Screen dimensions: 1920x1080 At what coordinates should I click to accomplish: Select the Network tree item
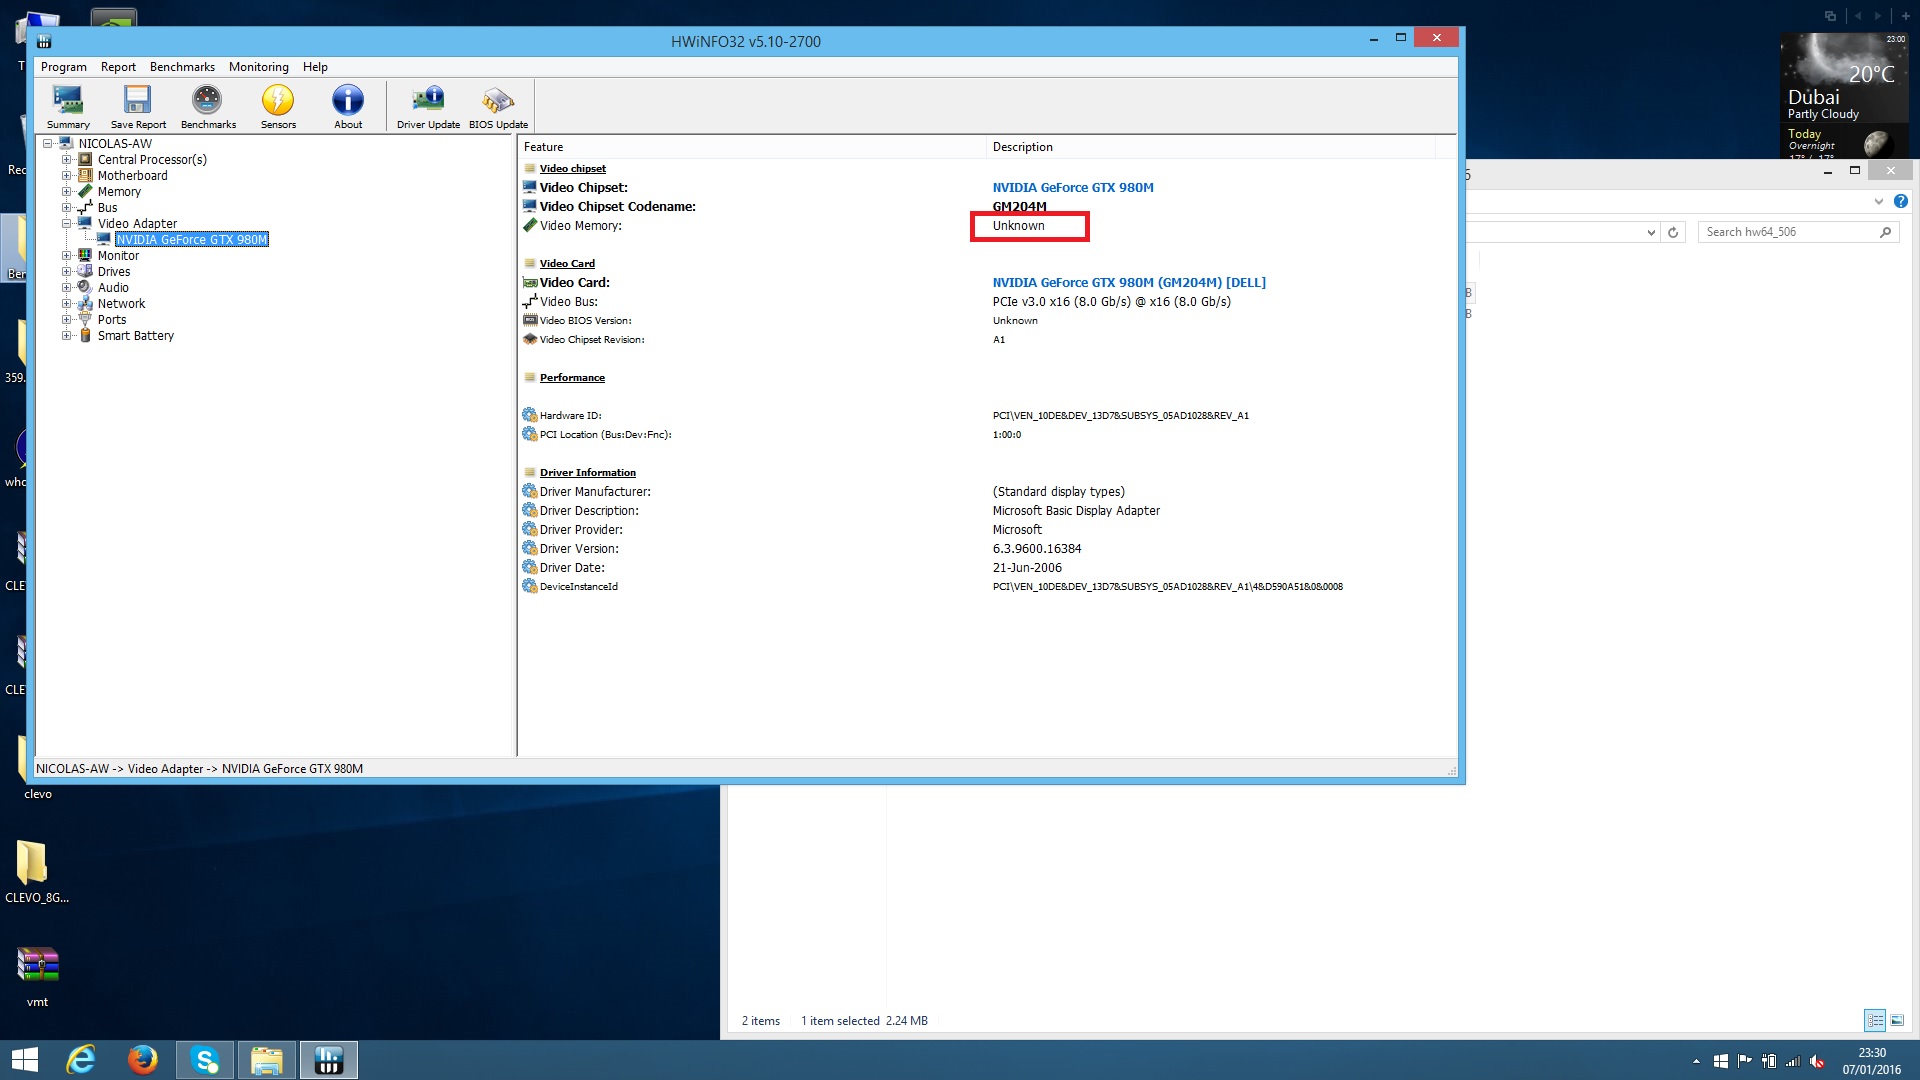[121, 303]
